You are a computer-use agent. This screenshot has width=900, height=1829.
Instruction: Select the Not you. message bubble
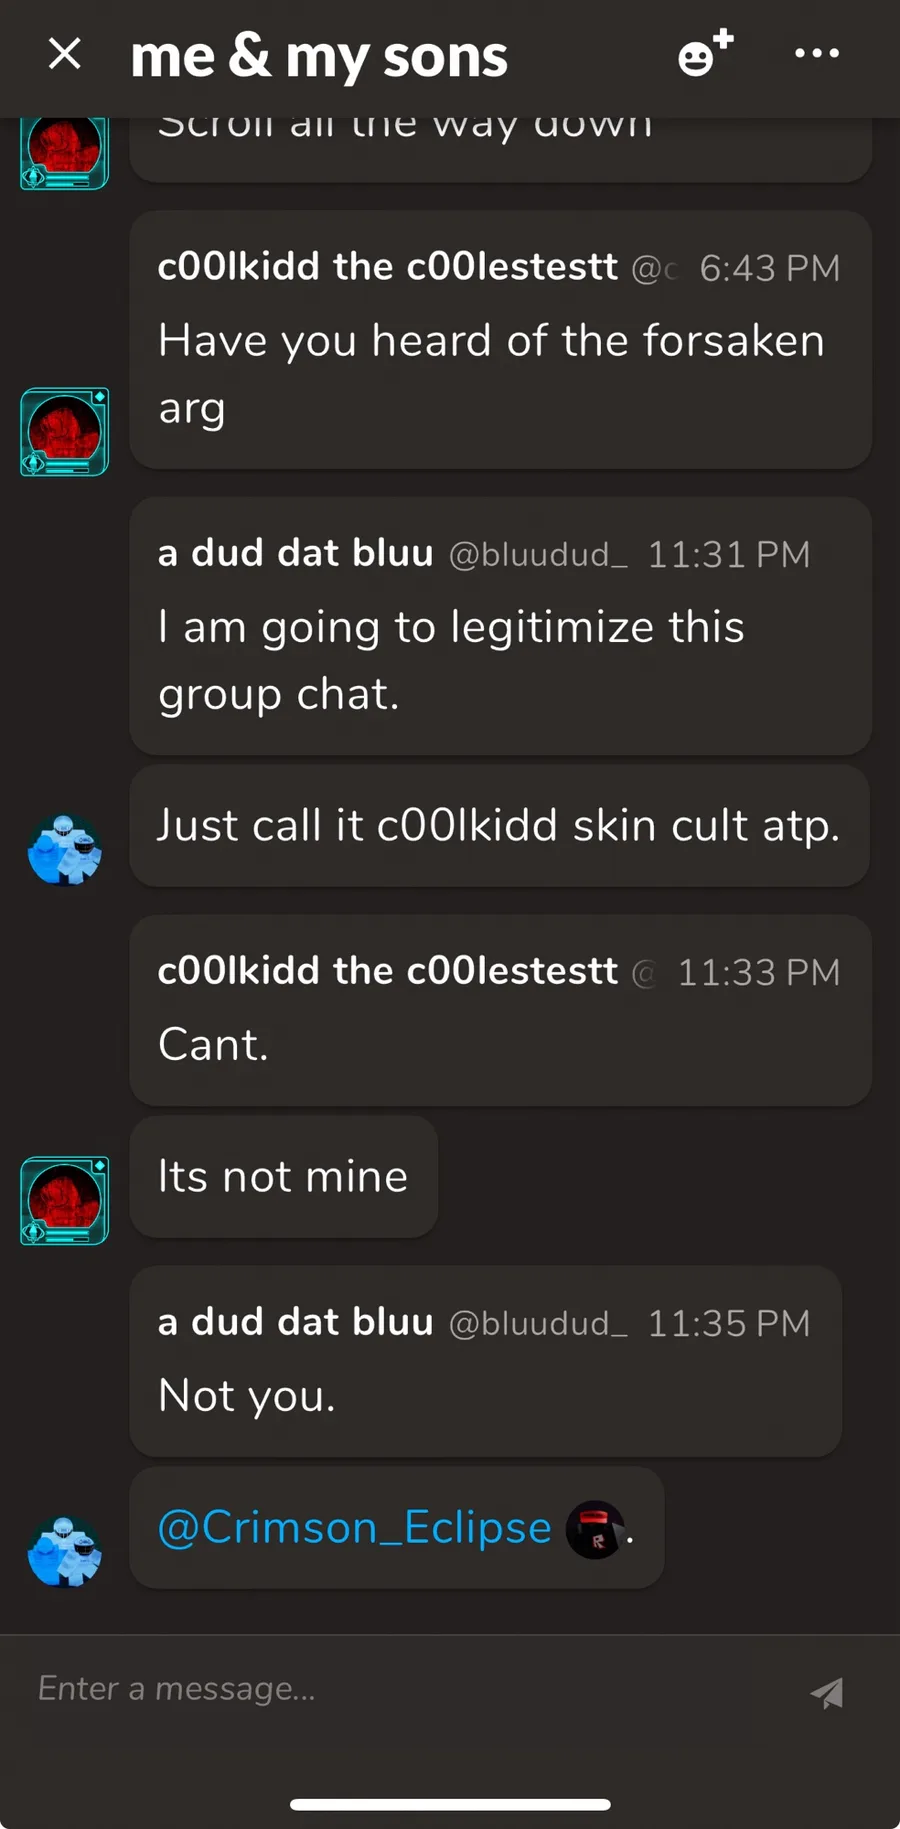click(486, 1361)
